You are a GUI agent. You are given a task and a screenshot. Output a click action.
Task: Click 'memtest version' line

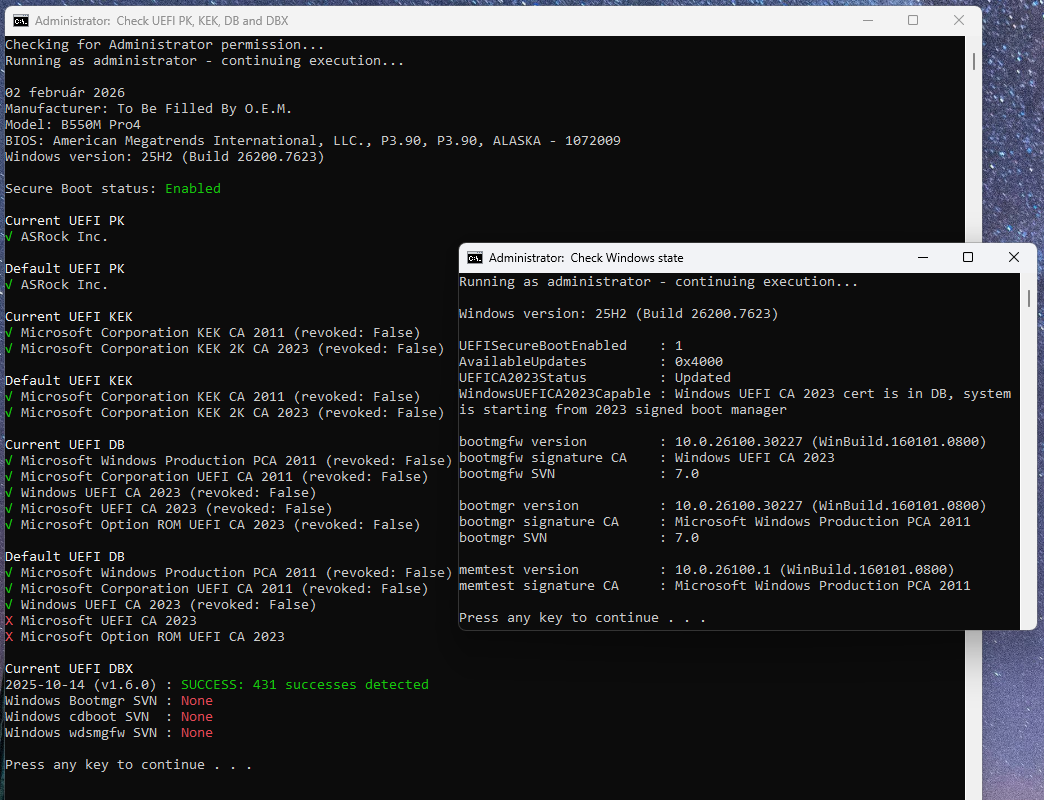[x=706, y=569]
